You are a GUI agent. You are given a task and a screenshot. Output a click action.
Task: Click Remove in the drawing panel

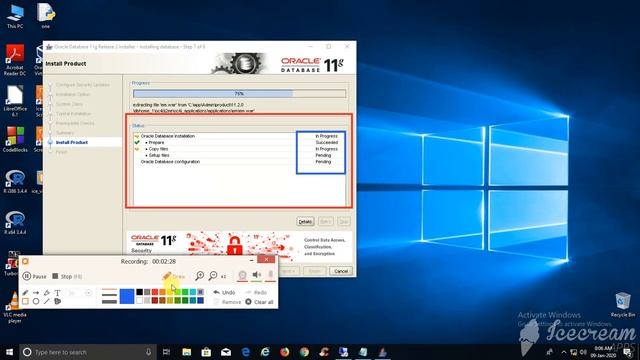click(x=227, y=302)
